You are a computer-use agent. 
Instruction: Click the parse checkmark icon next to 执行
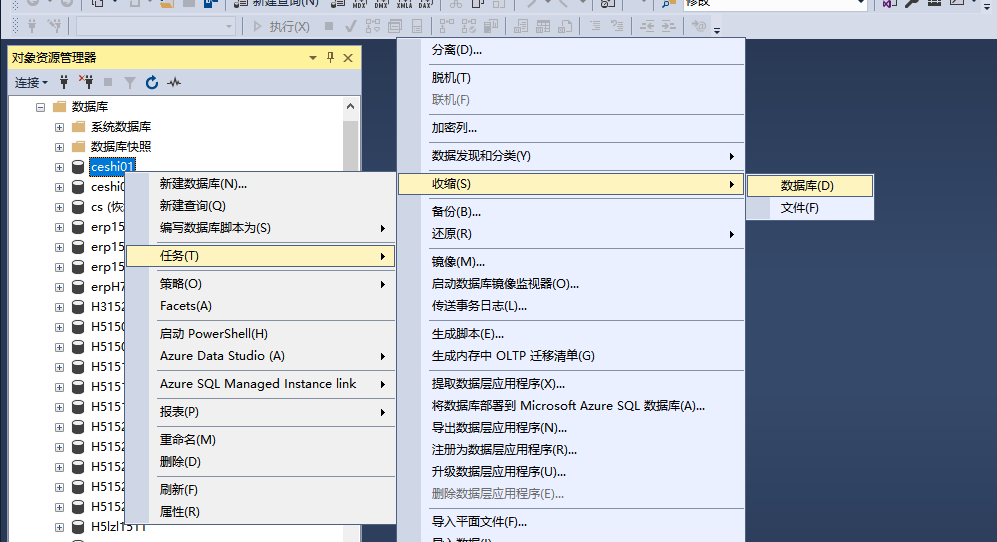click(x=351, y=26)
